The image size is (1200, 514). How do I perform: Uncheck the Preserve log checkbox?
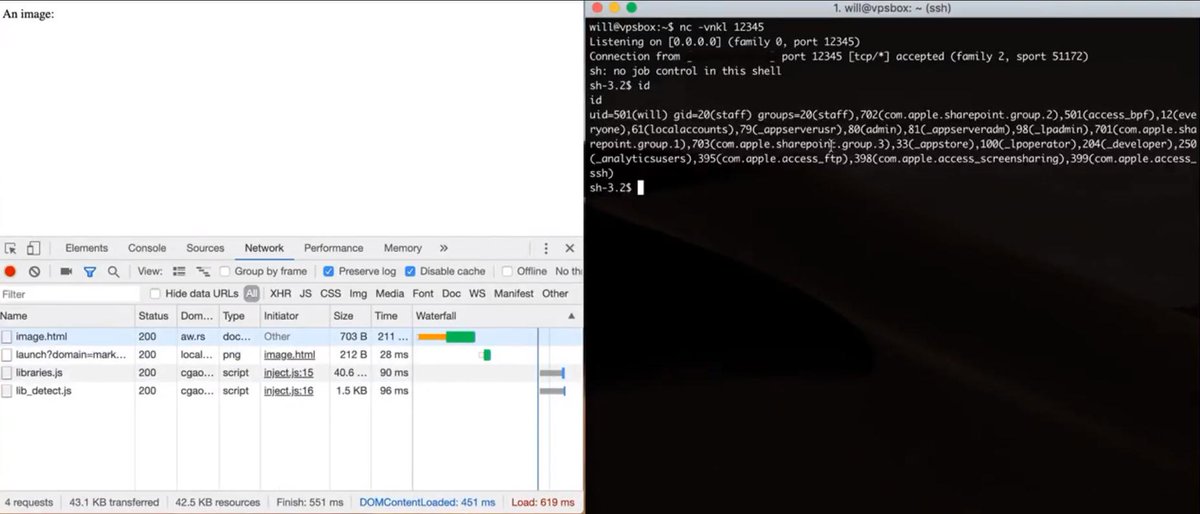click(x=329, y=271)
